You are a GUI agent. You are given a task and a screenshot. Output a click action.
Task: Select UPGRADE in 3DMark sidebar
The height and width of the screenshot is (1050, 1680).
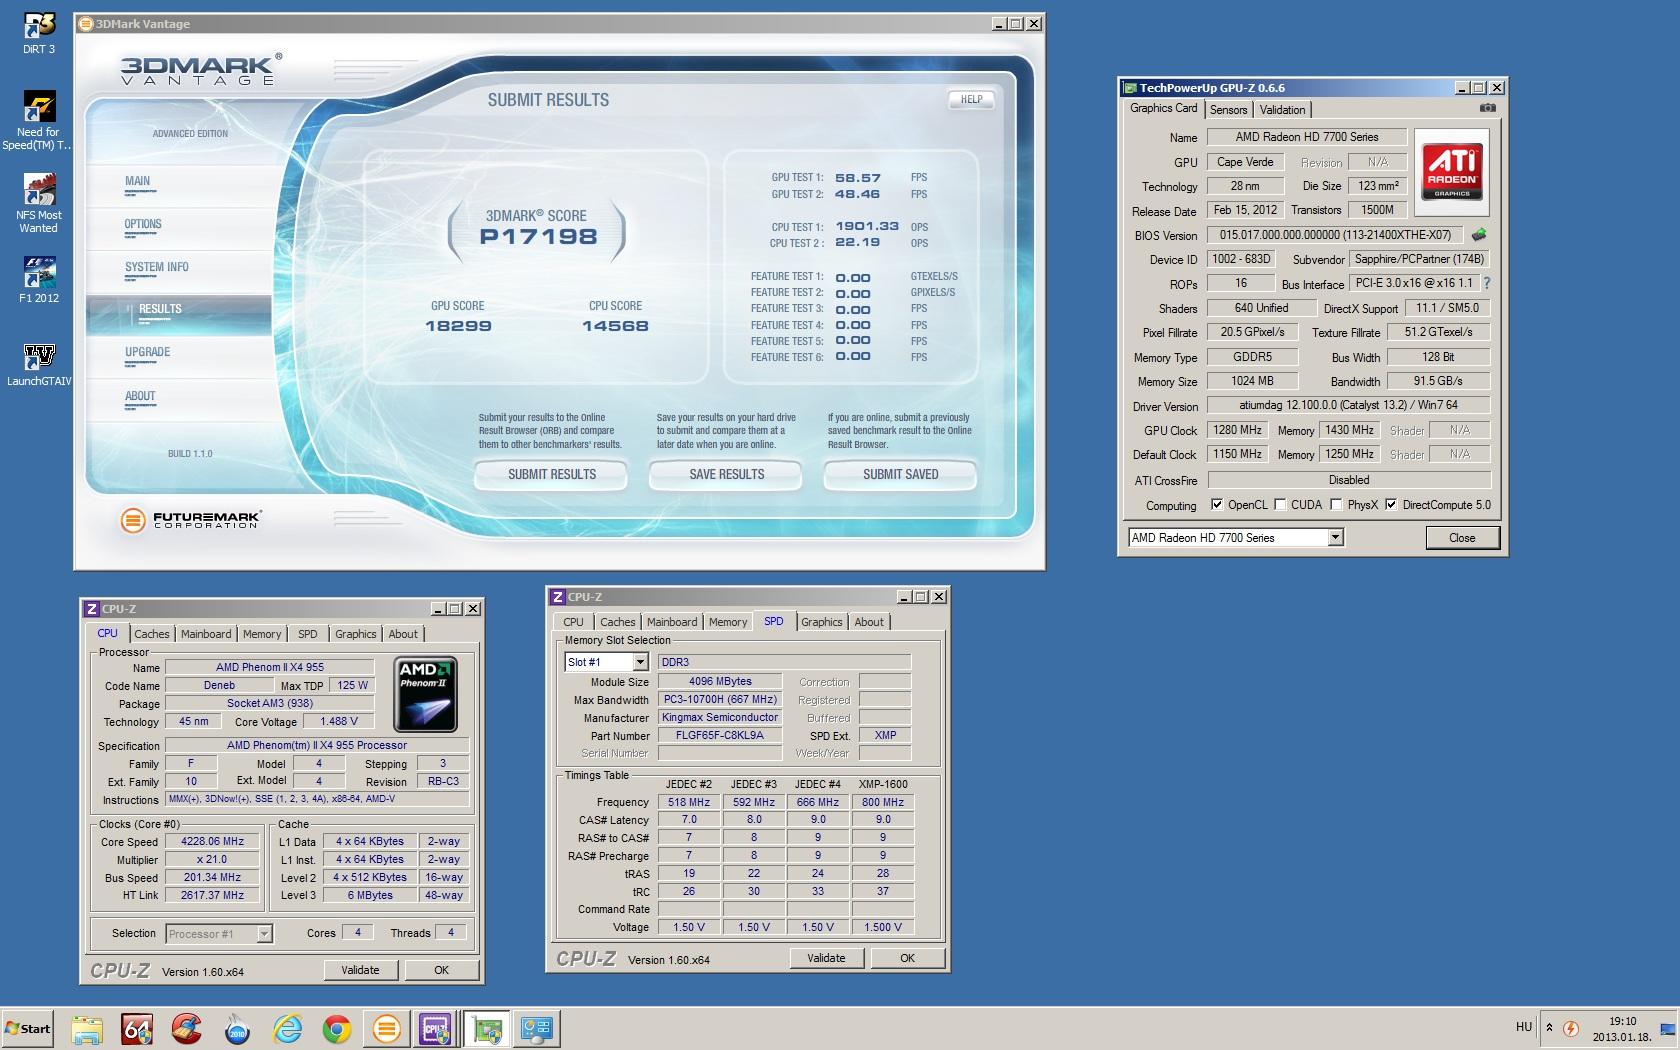pos(148,352)
